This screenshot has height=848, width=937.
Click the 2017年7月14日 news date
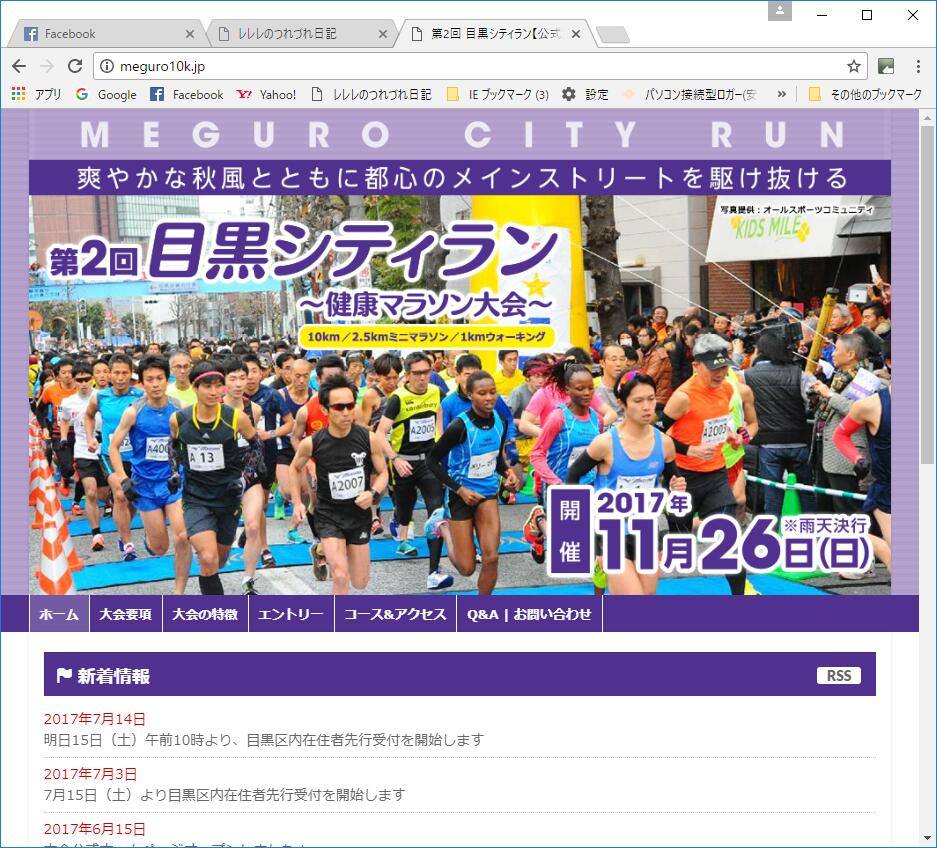[94, 719]
